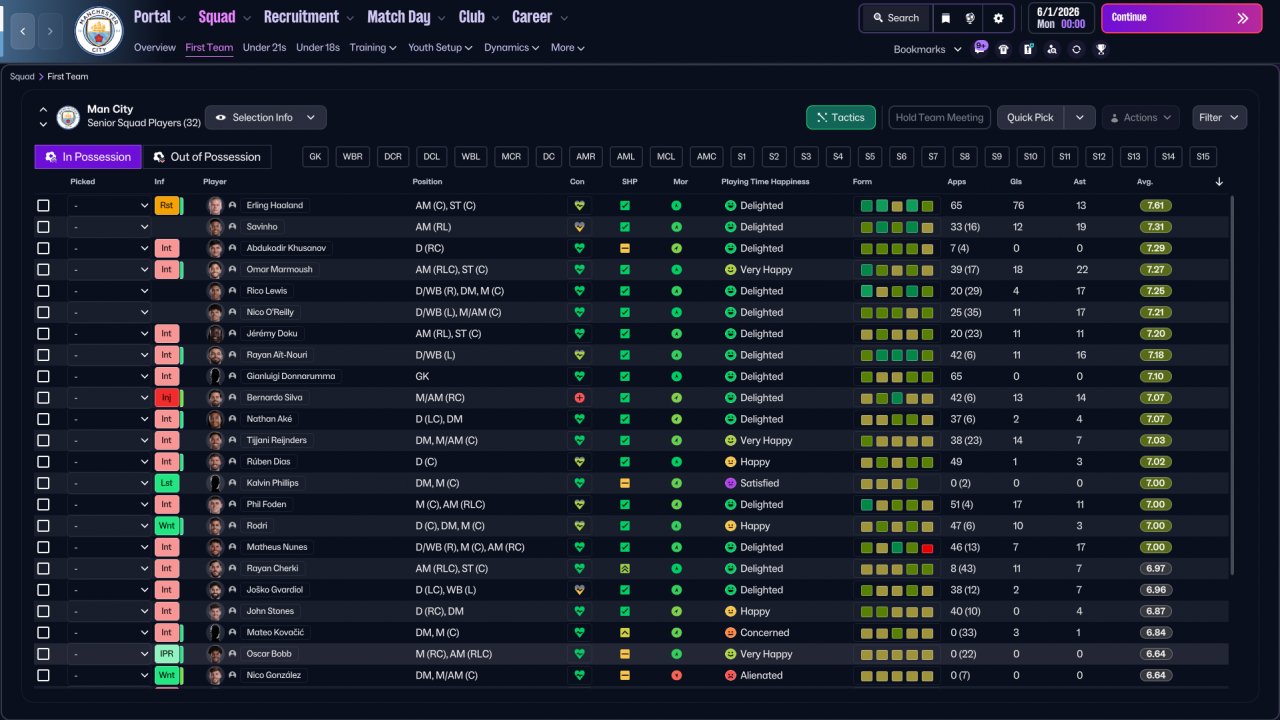Switch to the Out of Possession tab
This screenshot has height=720, width=1280.
[x=206, y=157]
